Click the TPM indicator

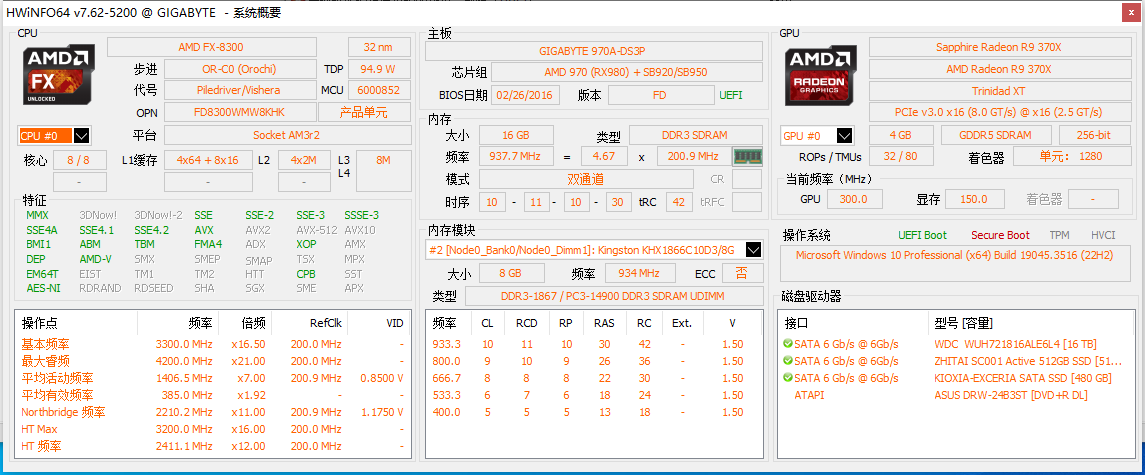click(1059, 236)
